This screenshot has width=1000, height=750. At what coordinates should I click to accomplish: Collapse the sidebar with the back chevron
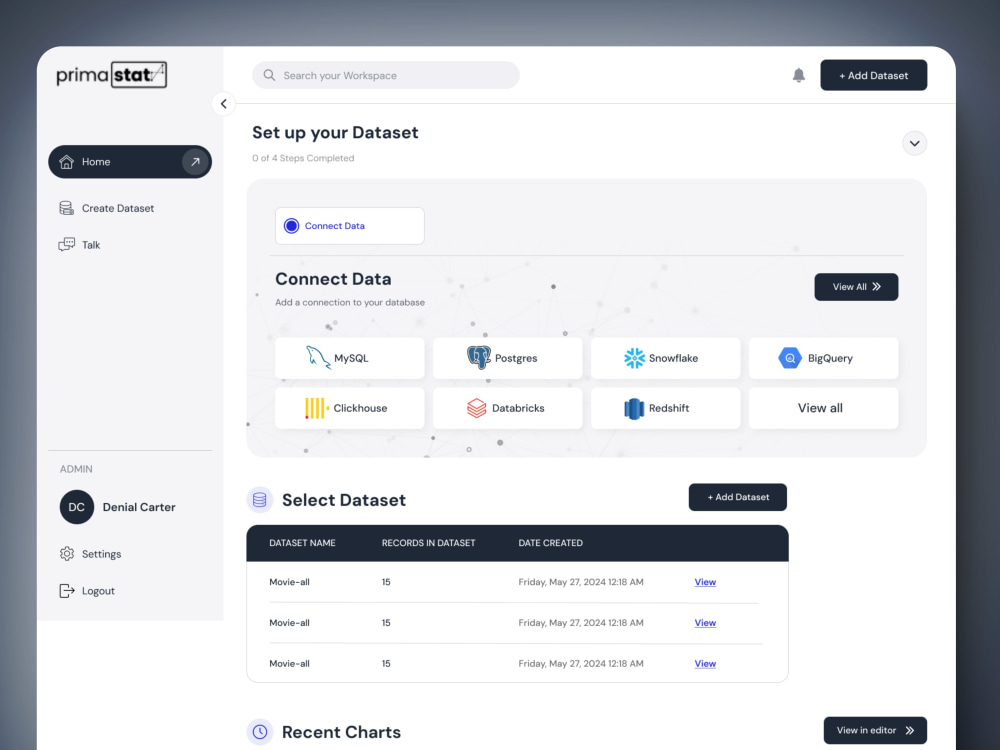click(224, 103)
